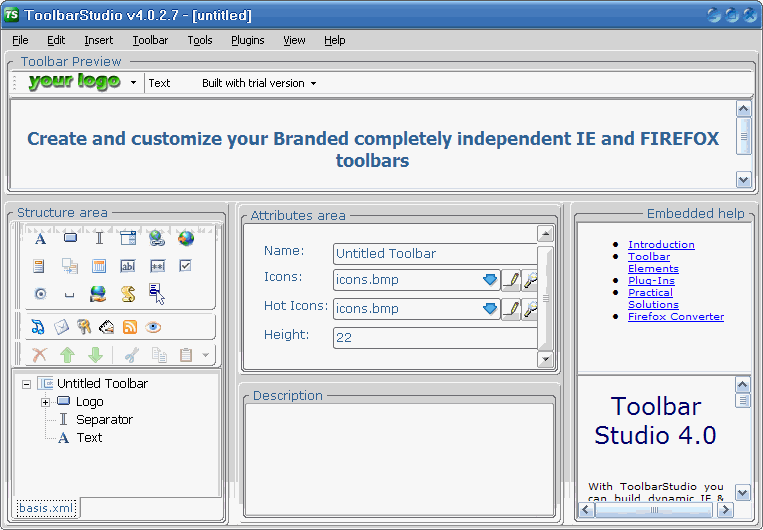This screenshot has height=530, width=763.
Task: Insert a password '**' field element
Action: click(157, 266)
